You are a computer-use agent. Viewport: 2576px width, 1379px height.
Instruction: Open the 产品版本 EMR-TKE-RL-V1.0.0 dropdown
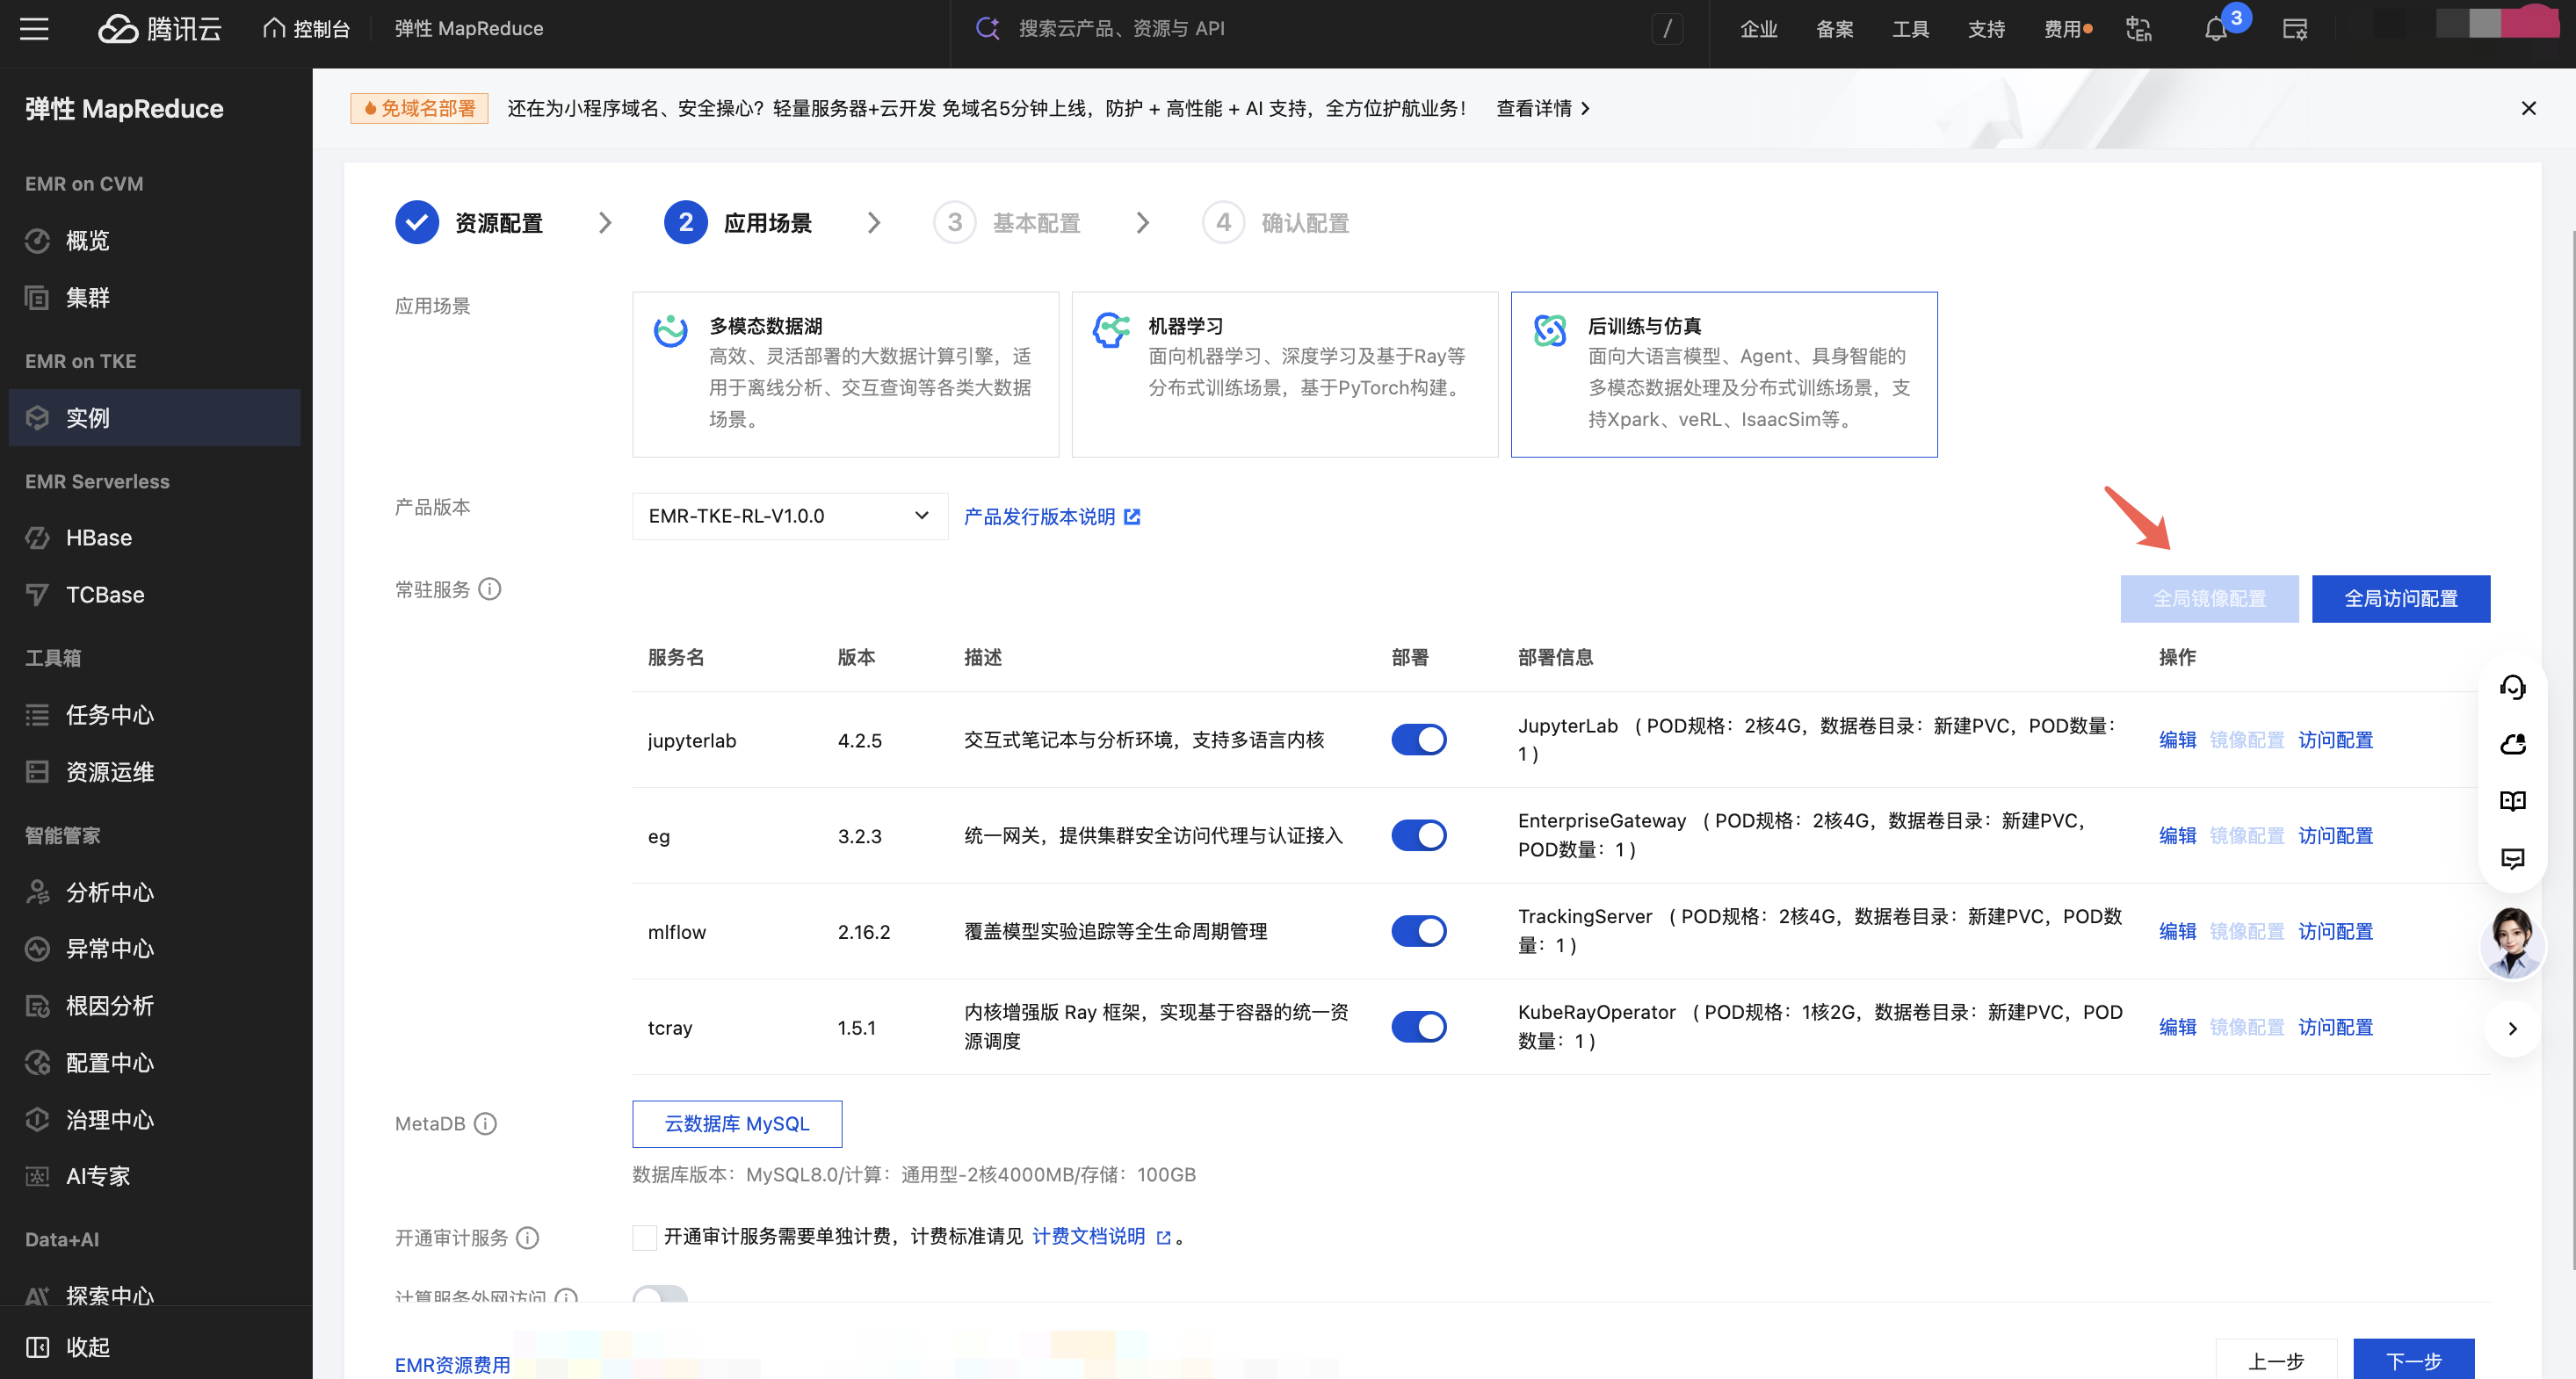coord(789,516)
